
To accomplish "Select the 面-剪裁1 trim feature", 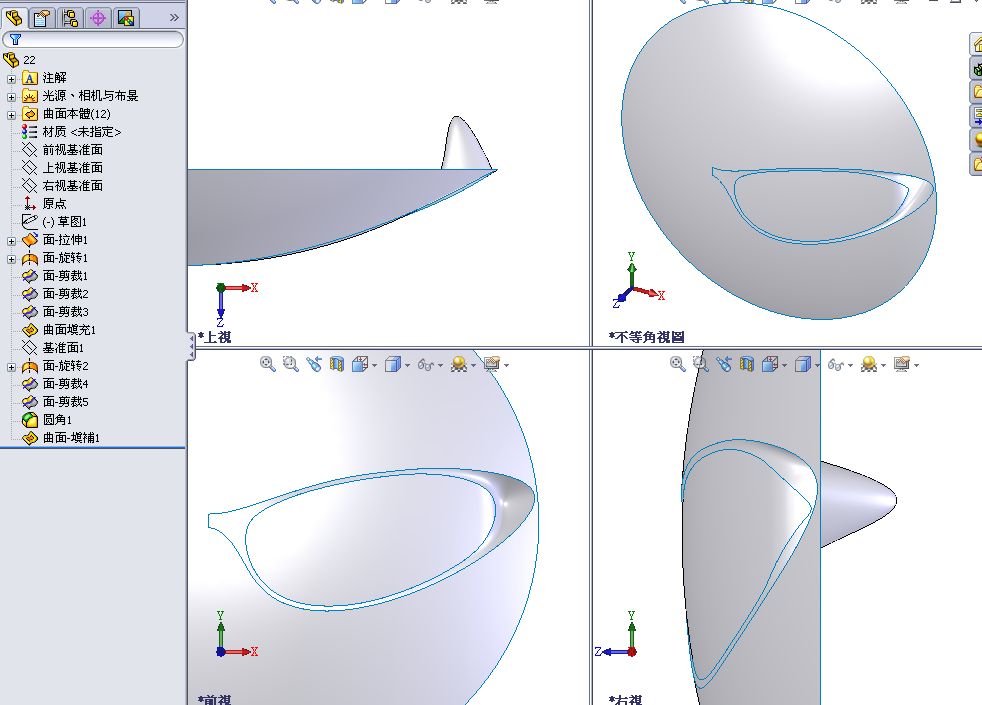I will coord(55,275).
